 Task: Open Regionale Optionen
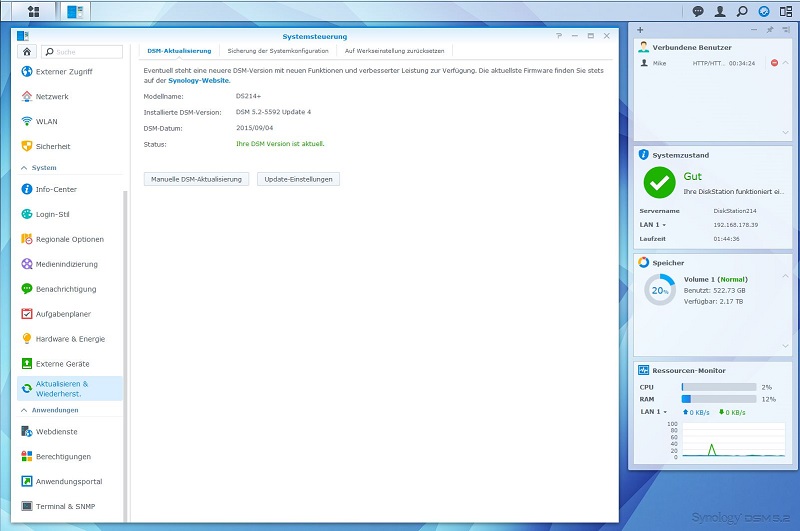coord(70,239)
